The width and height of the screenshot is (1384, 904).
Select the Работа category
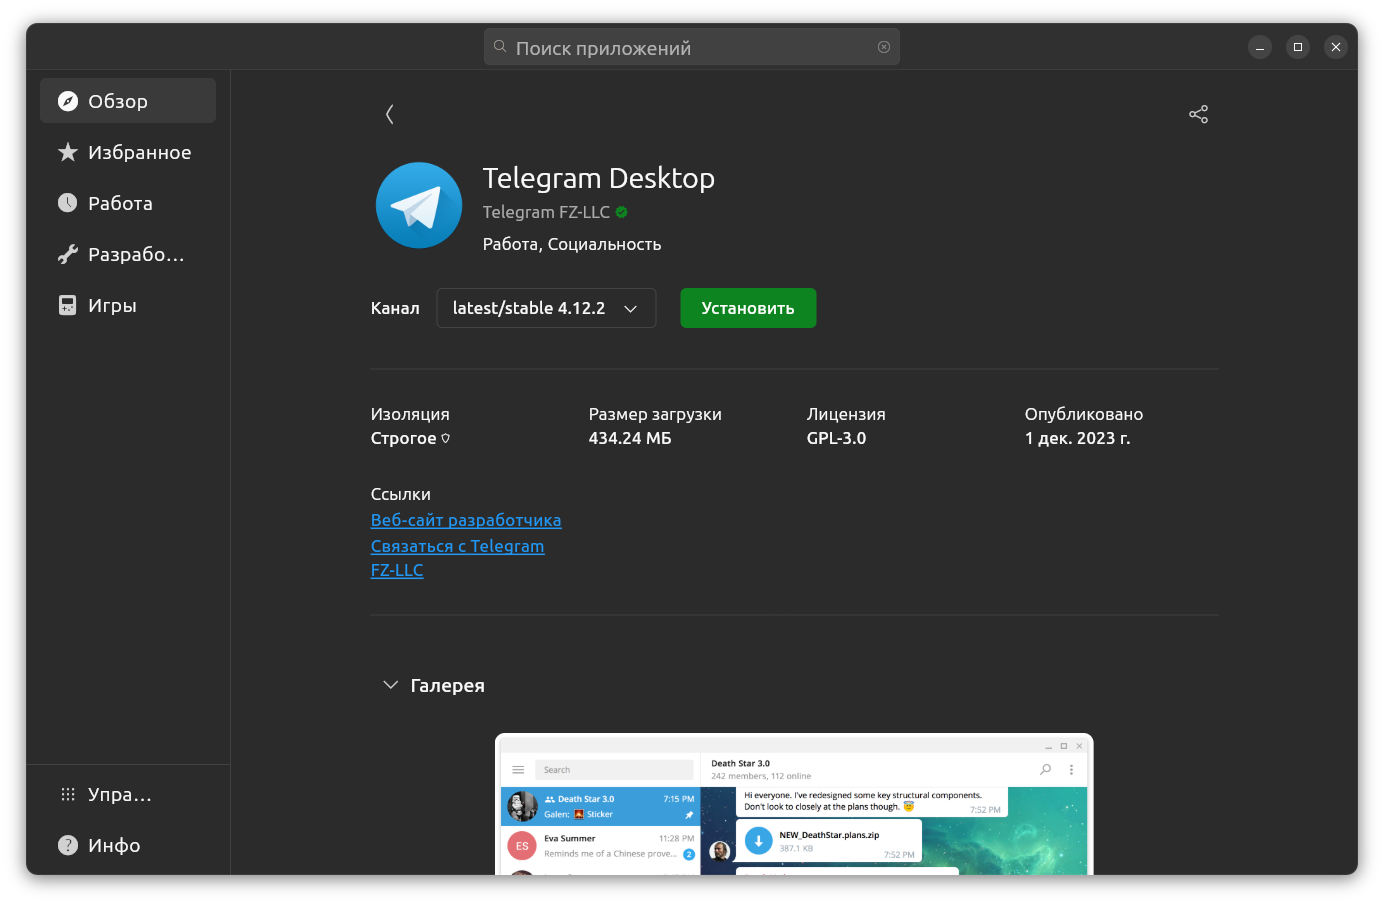(128, 203)
